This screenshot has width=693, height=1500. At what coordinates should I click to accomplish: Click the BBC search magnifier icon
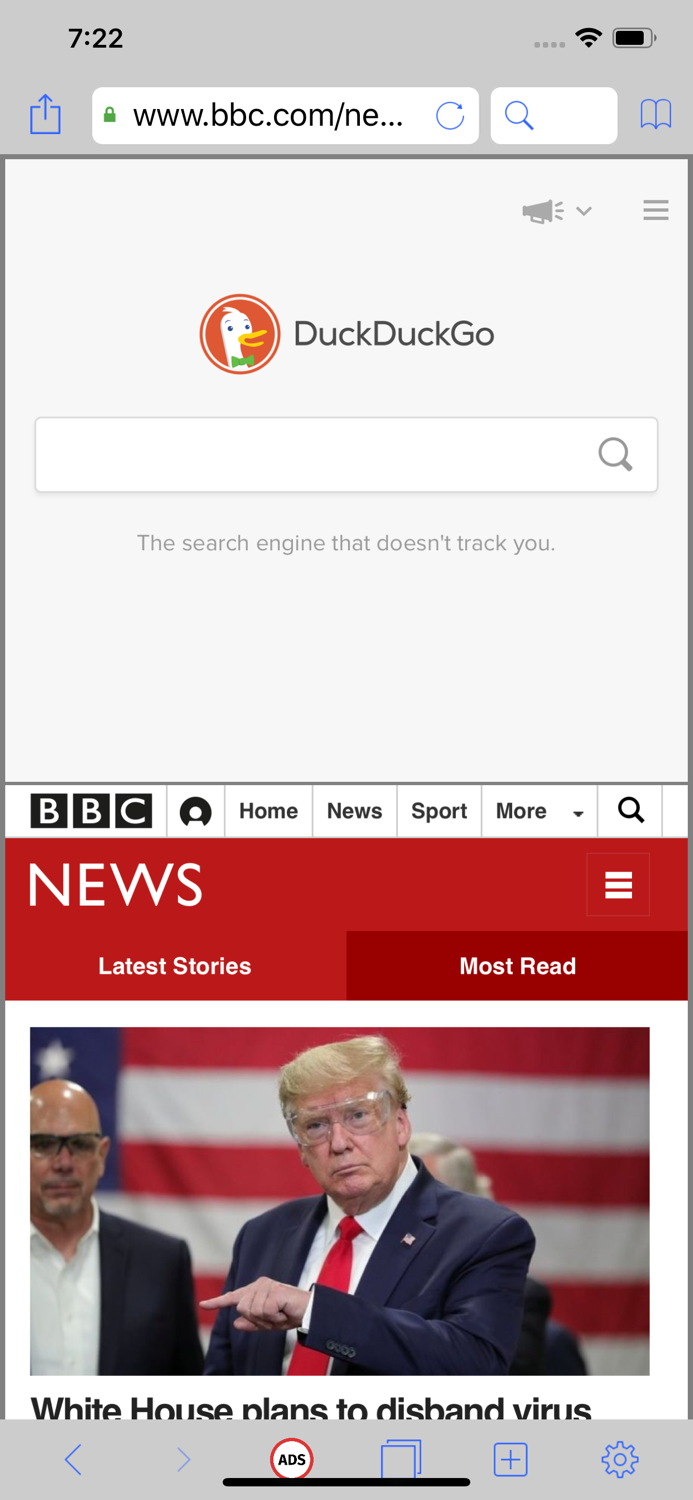(x=631, y=810)
